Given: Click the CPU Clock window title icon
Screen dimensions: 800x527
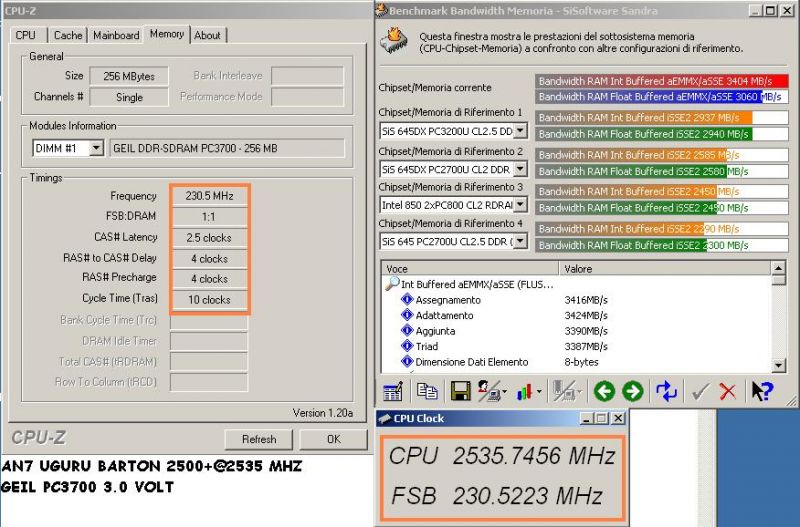Looking at the screenshot, I should click(385, 418).
